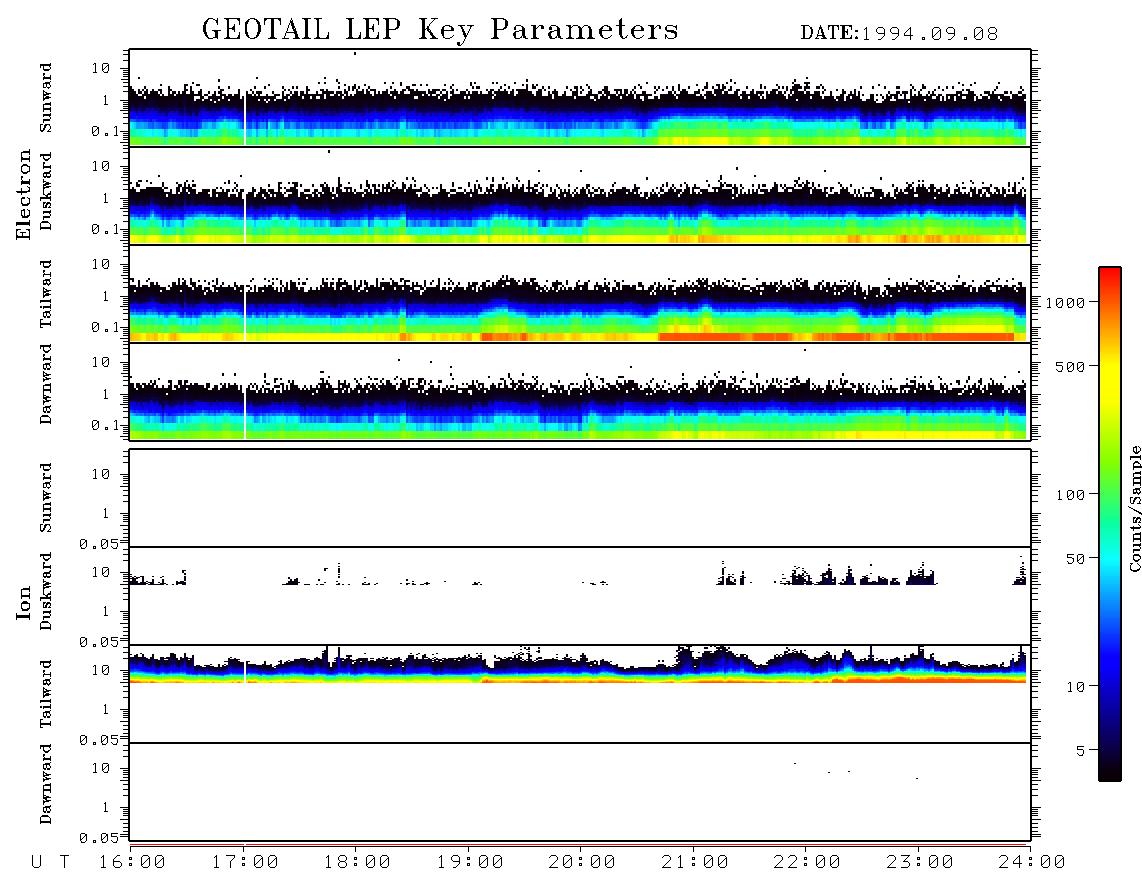Screen dimensions: 1142x880
Task: Click the 17:00 time axis label
Action: [245, 862]
